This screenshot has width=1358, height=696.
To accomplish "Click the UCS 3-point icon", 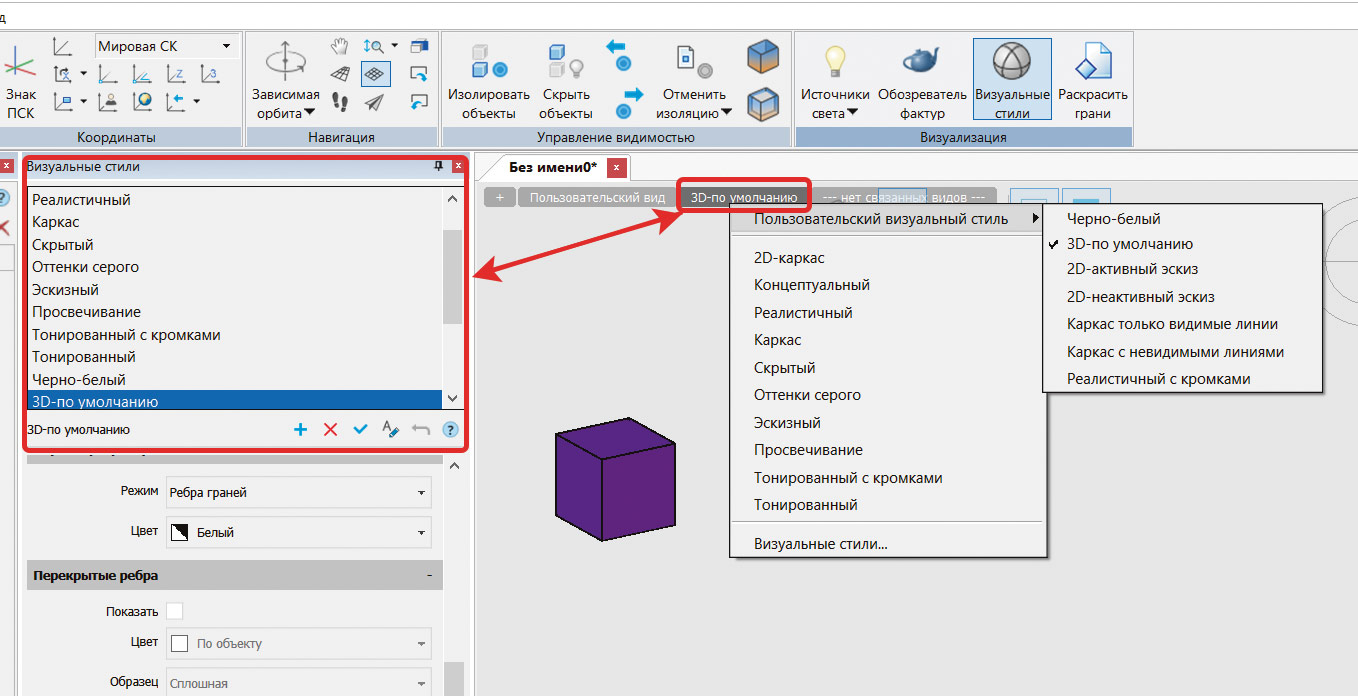I will tap(208, 73).
